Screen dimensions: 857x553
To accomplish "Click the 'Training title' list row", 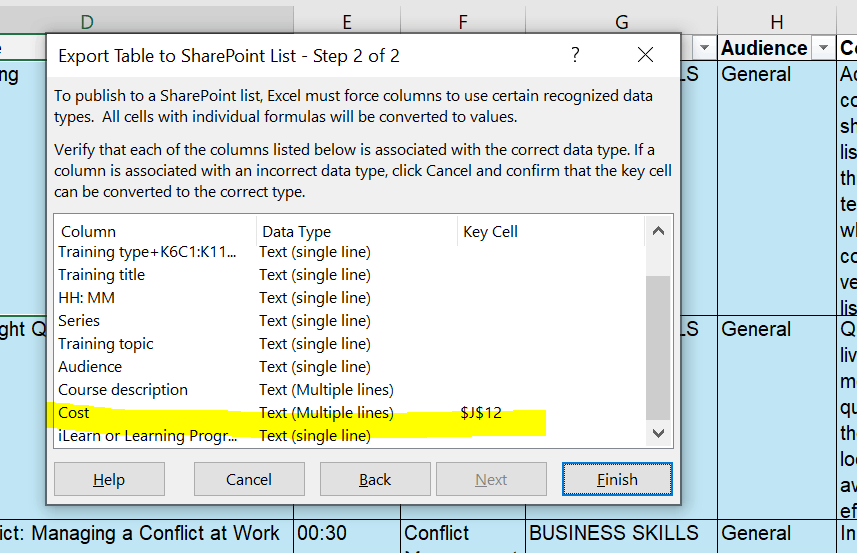I will point(350,275).
